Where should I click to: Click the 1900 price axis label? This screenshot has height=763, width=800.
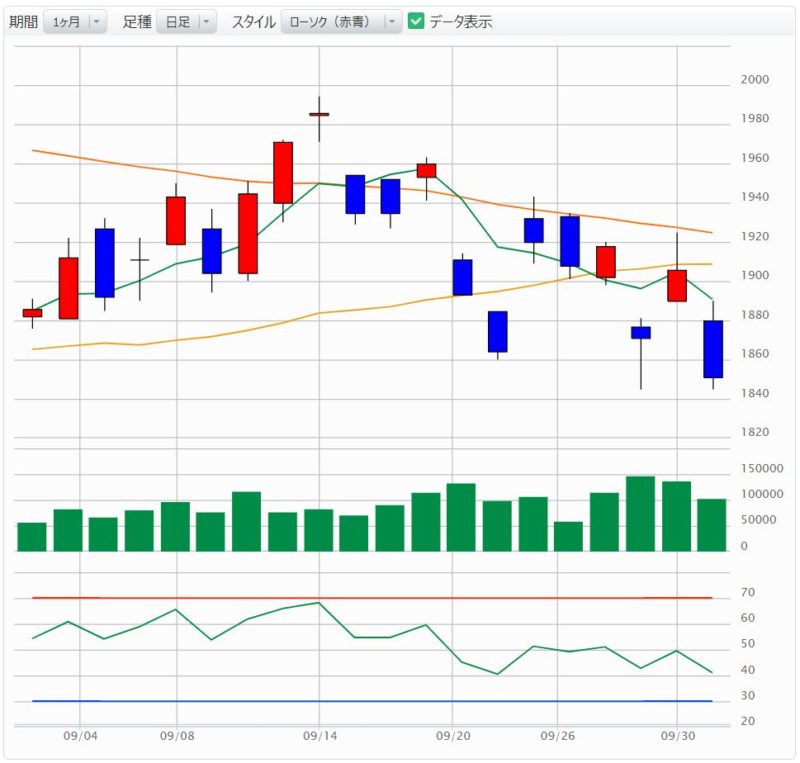(x=755, y=276)
